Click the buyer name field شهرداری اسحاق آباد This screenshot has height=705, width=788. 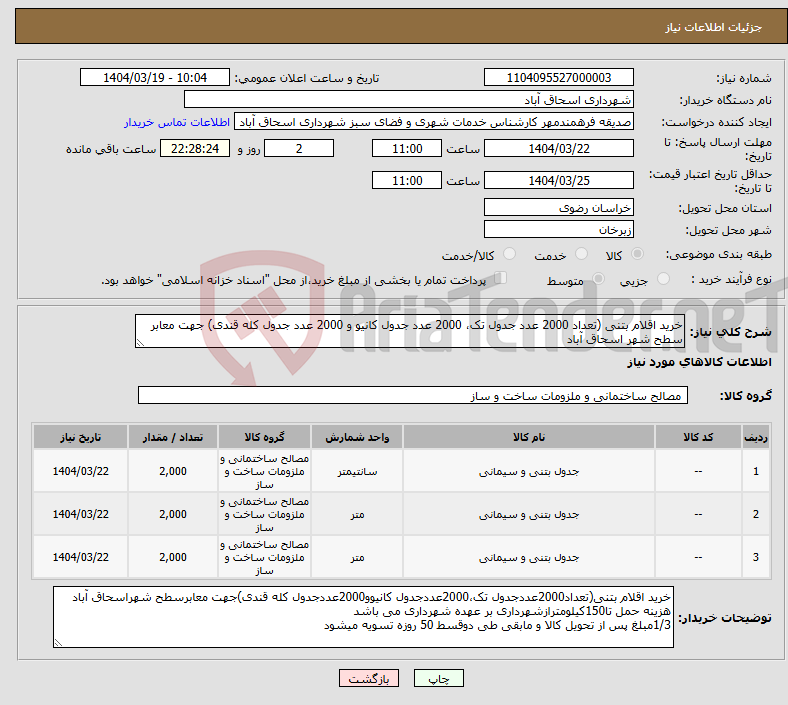pyautogui.click(x=409, y=99)
